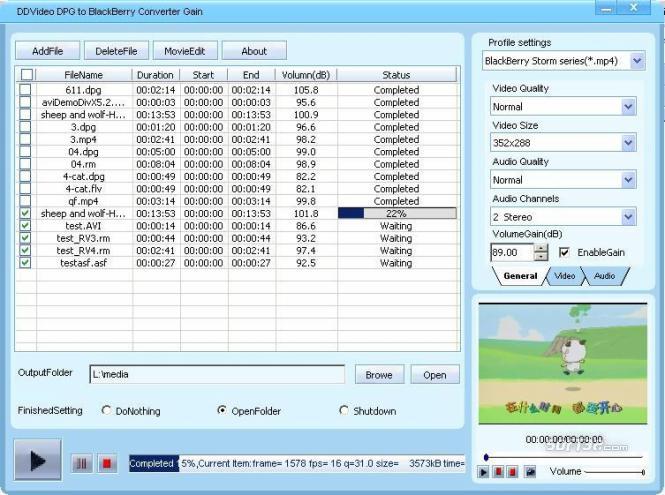This screenshot has width=665, height=495.
Task: Stop the conversion with red square button
Action: click(x=106, y=464)
